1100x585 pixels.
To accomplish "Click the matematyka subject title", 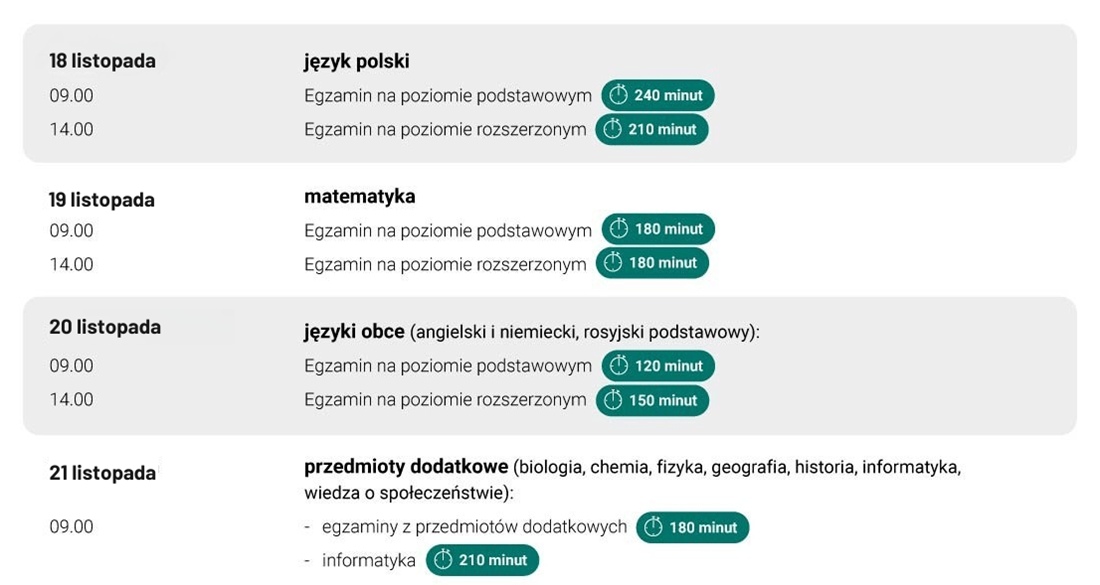I will 360,196.
